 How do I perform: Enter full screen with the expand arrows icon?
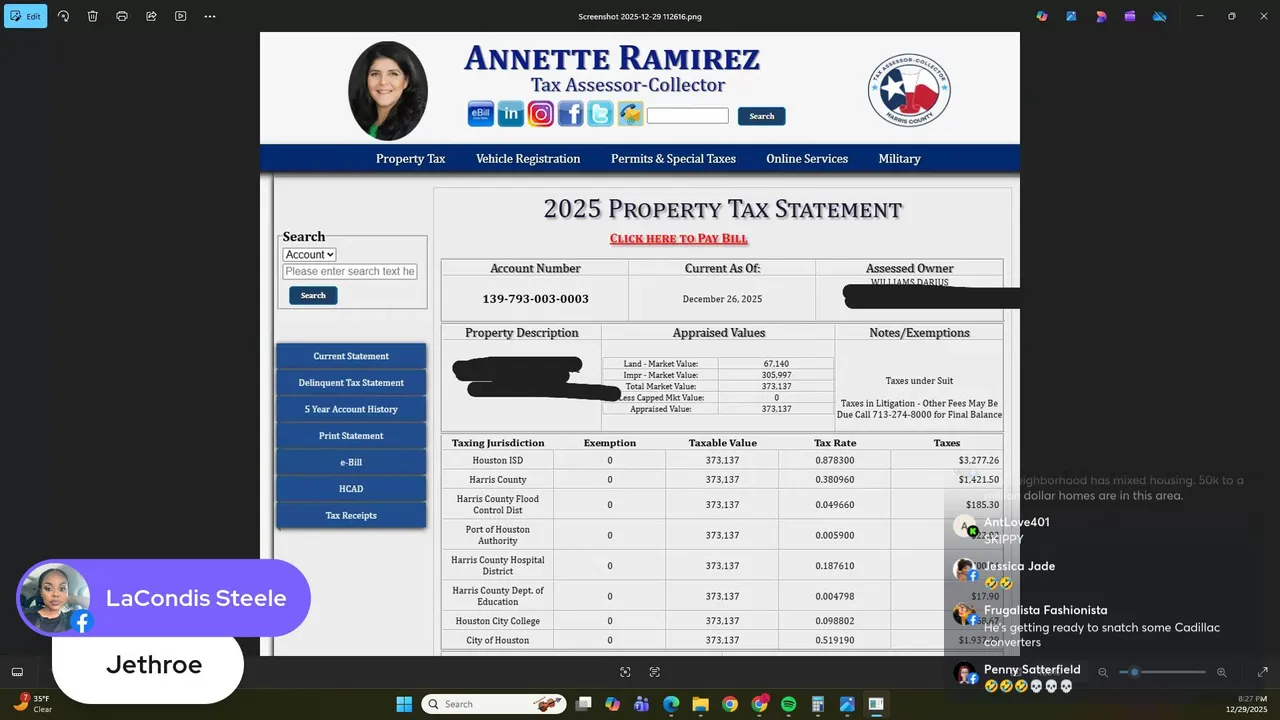pyautogui.click(x=1262, y=672)
